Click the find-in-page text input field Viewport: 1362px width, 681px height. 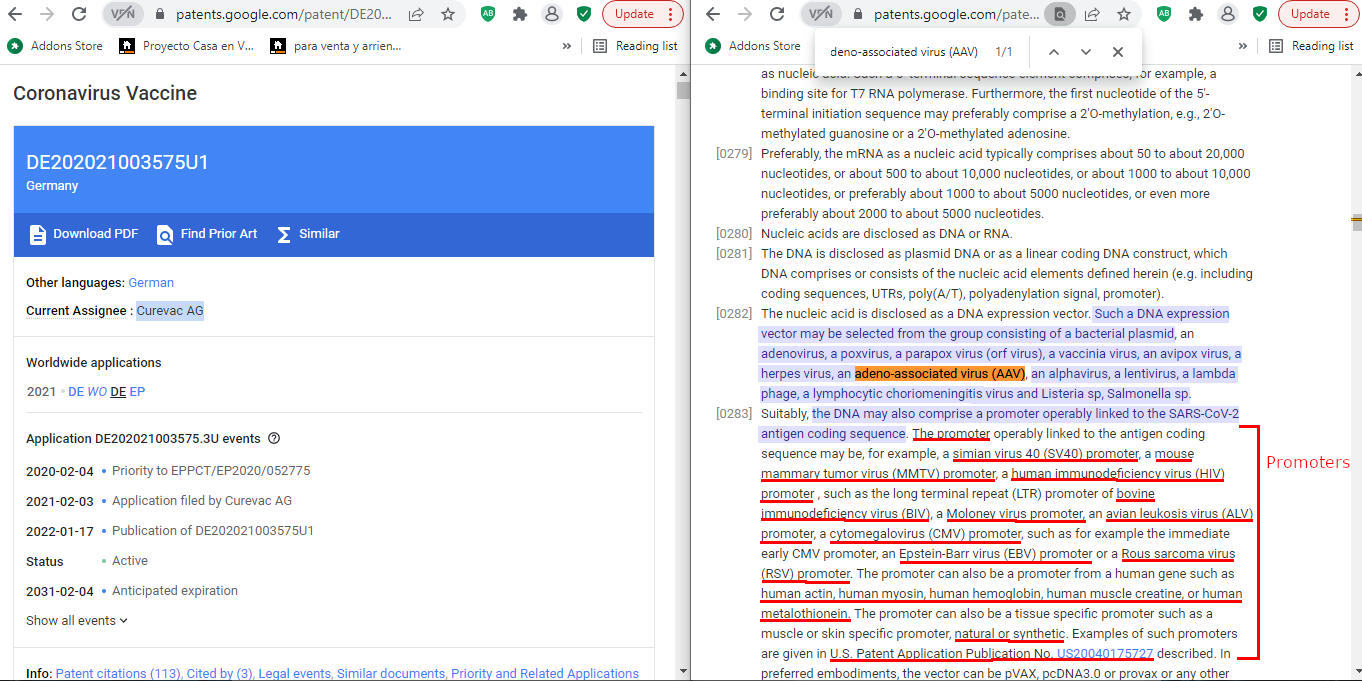903,52
